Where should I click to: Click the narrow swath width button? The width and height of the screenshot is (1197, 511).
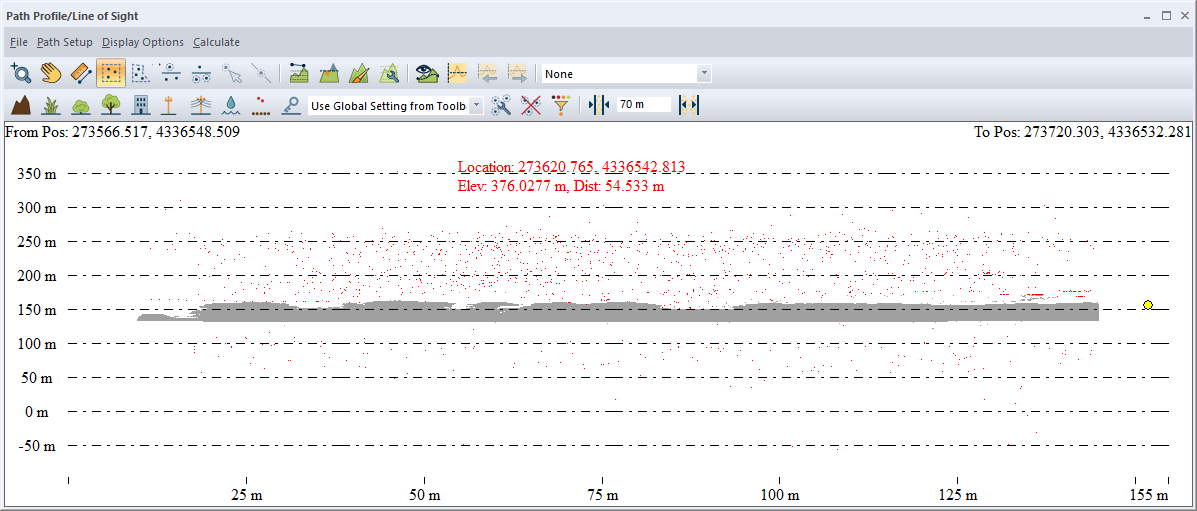point(598,105)
